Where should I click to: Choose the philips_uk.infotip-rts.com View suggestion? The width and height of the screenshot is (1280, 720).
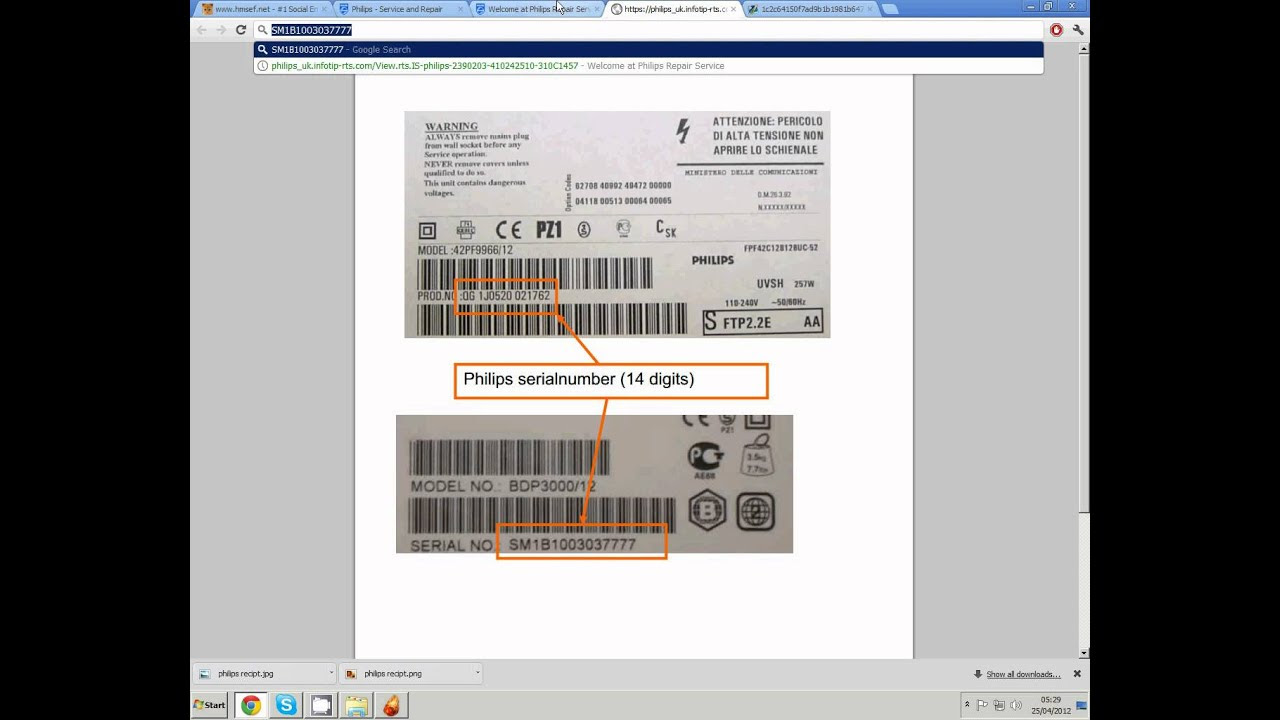click(x=648, y=66)
